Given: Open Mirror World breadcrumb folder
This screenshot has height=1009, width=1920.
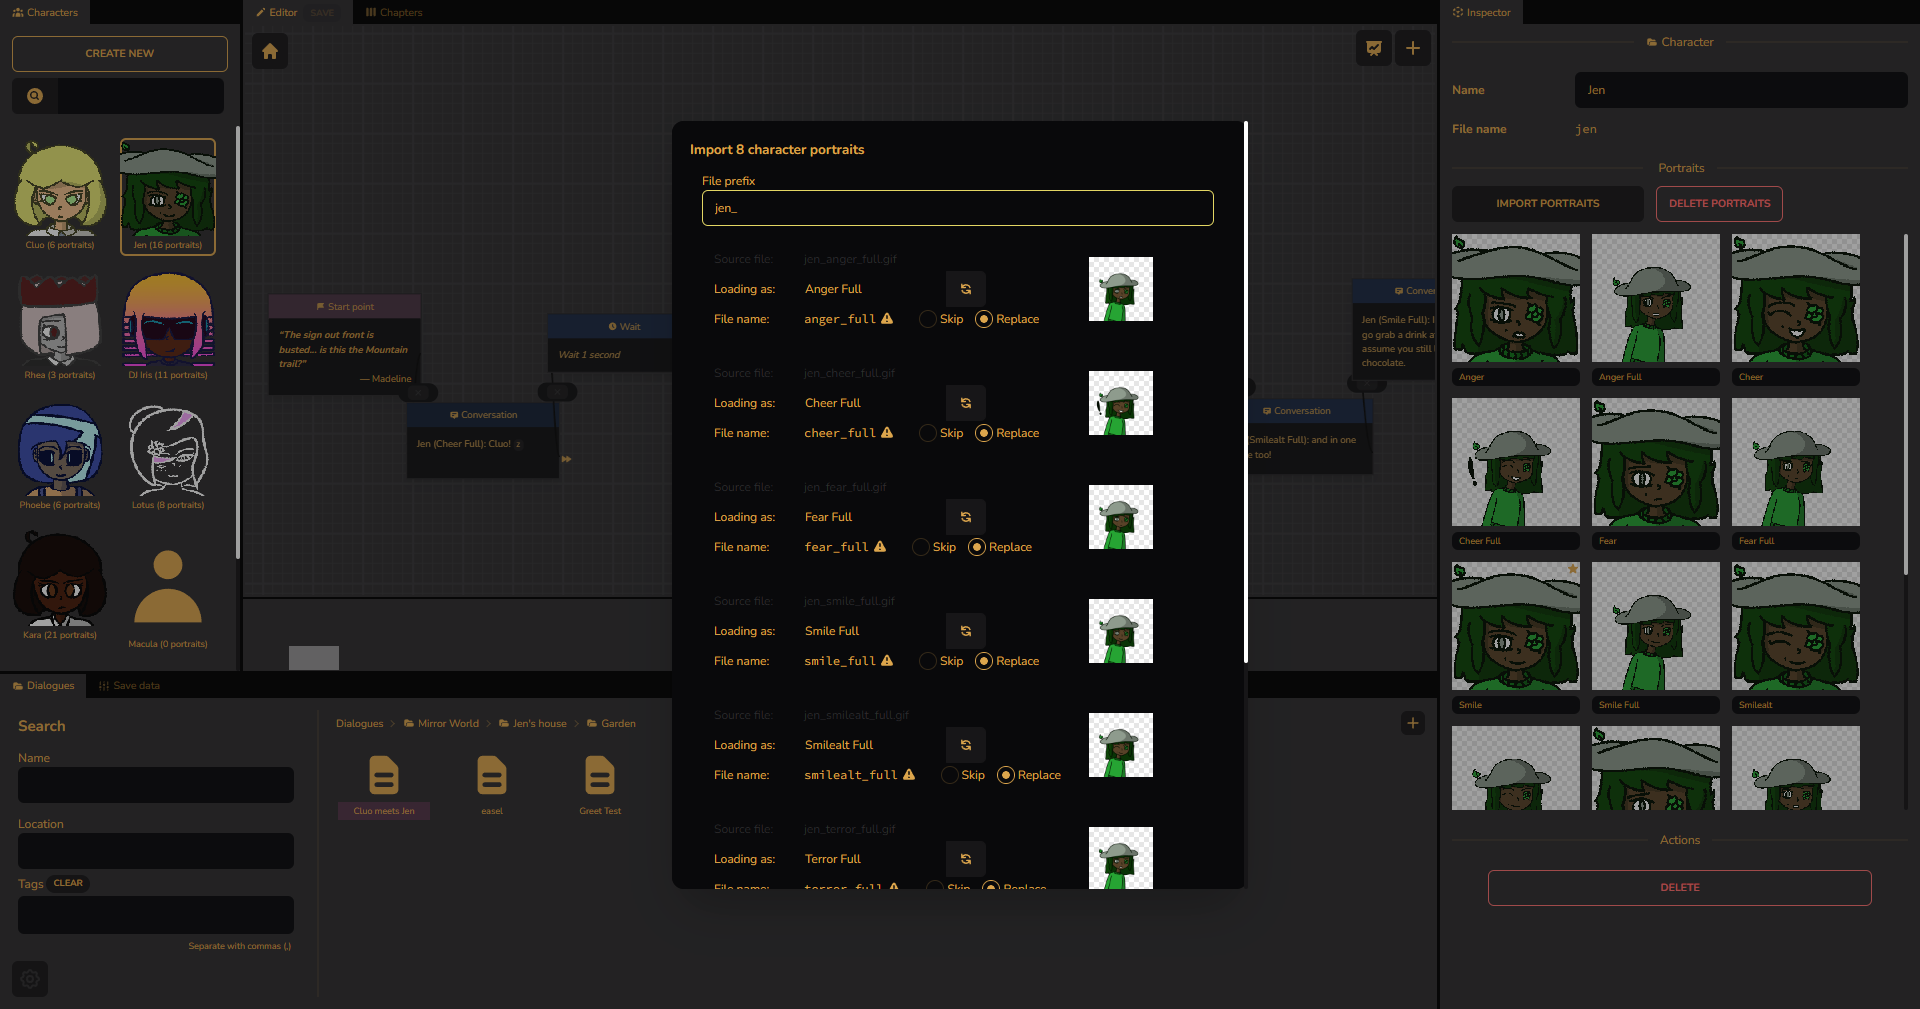Looking at the screenshot, I should [x=441, y=723].
